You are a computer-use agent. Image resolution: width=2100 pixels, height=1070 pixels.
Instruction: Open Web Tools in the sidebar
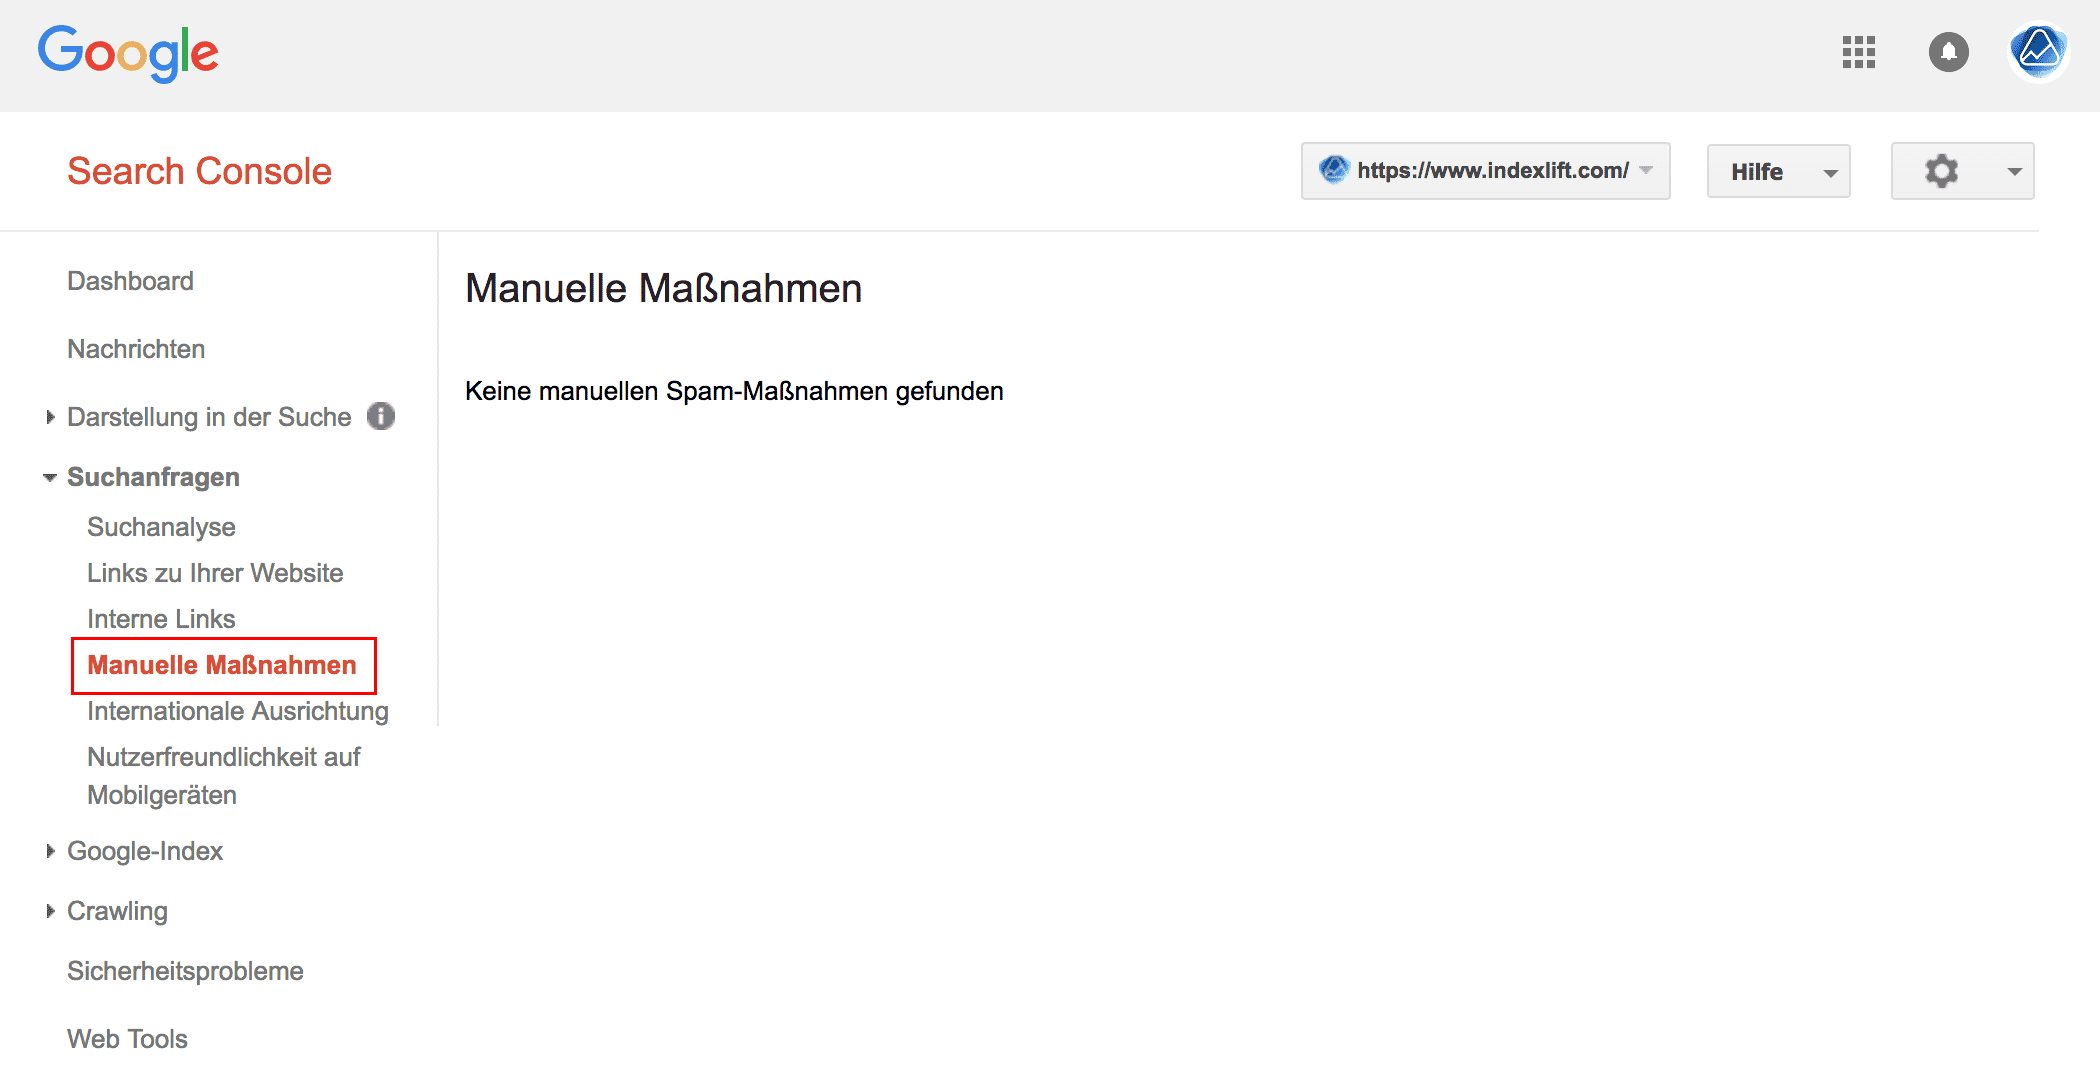[127, 1039]
